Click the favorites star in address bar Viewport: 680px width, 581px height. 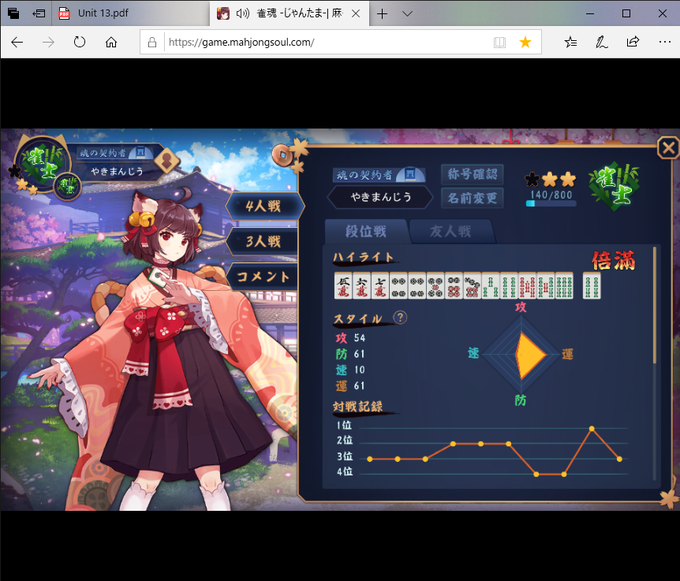(525, 42)
